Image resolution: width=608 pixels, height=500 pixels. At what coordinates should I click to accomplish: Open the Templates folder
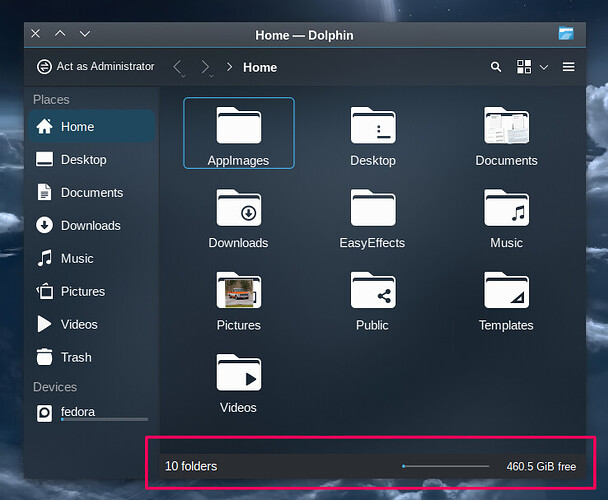click(x=506, y=301)
